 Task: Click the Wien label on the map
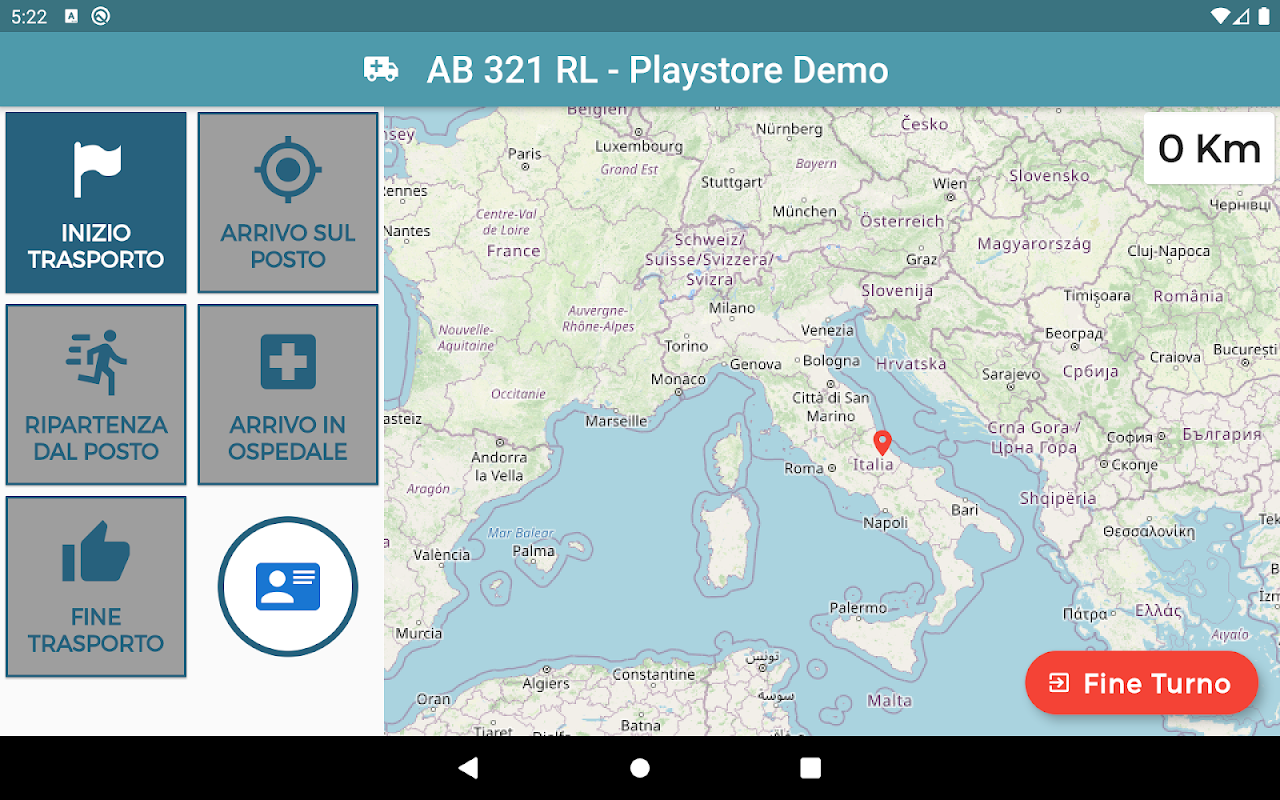click(x=950, y=183)
